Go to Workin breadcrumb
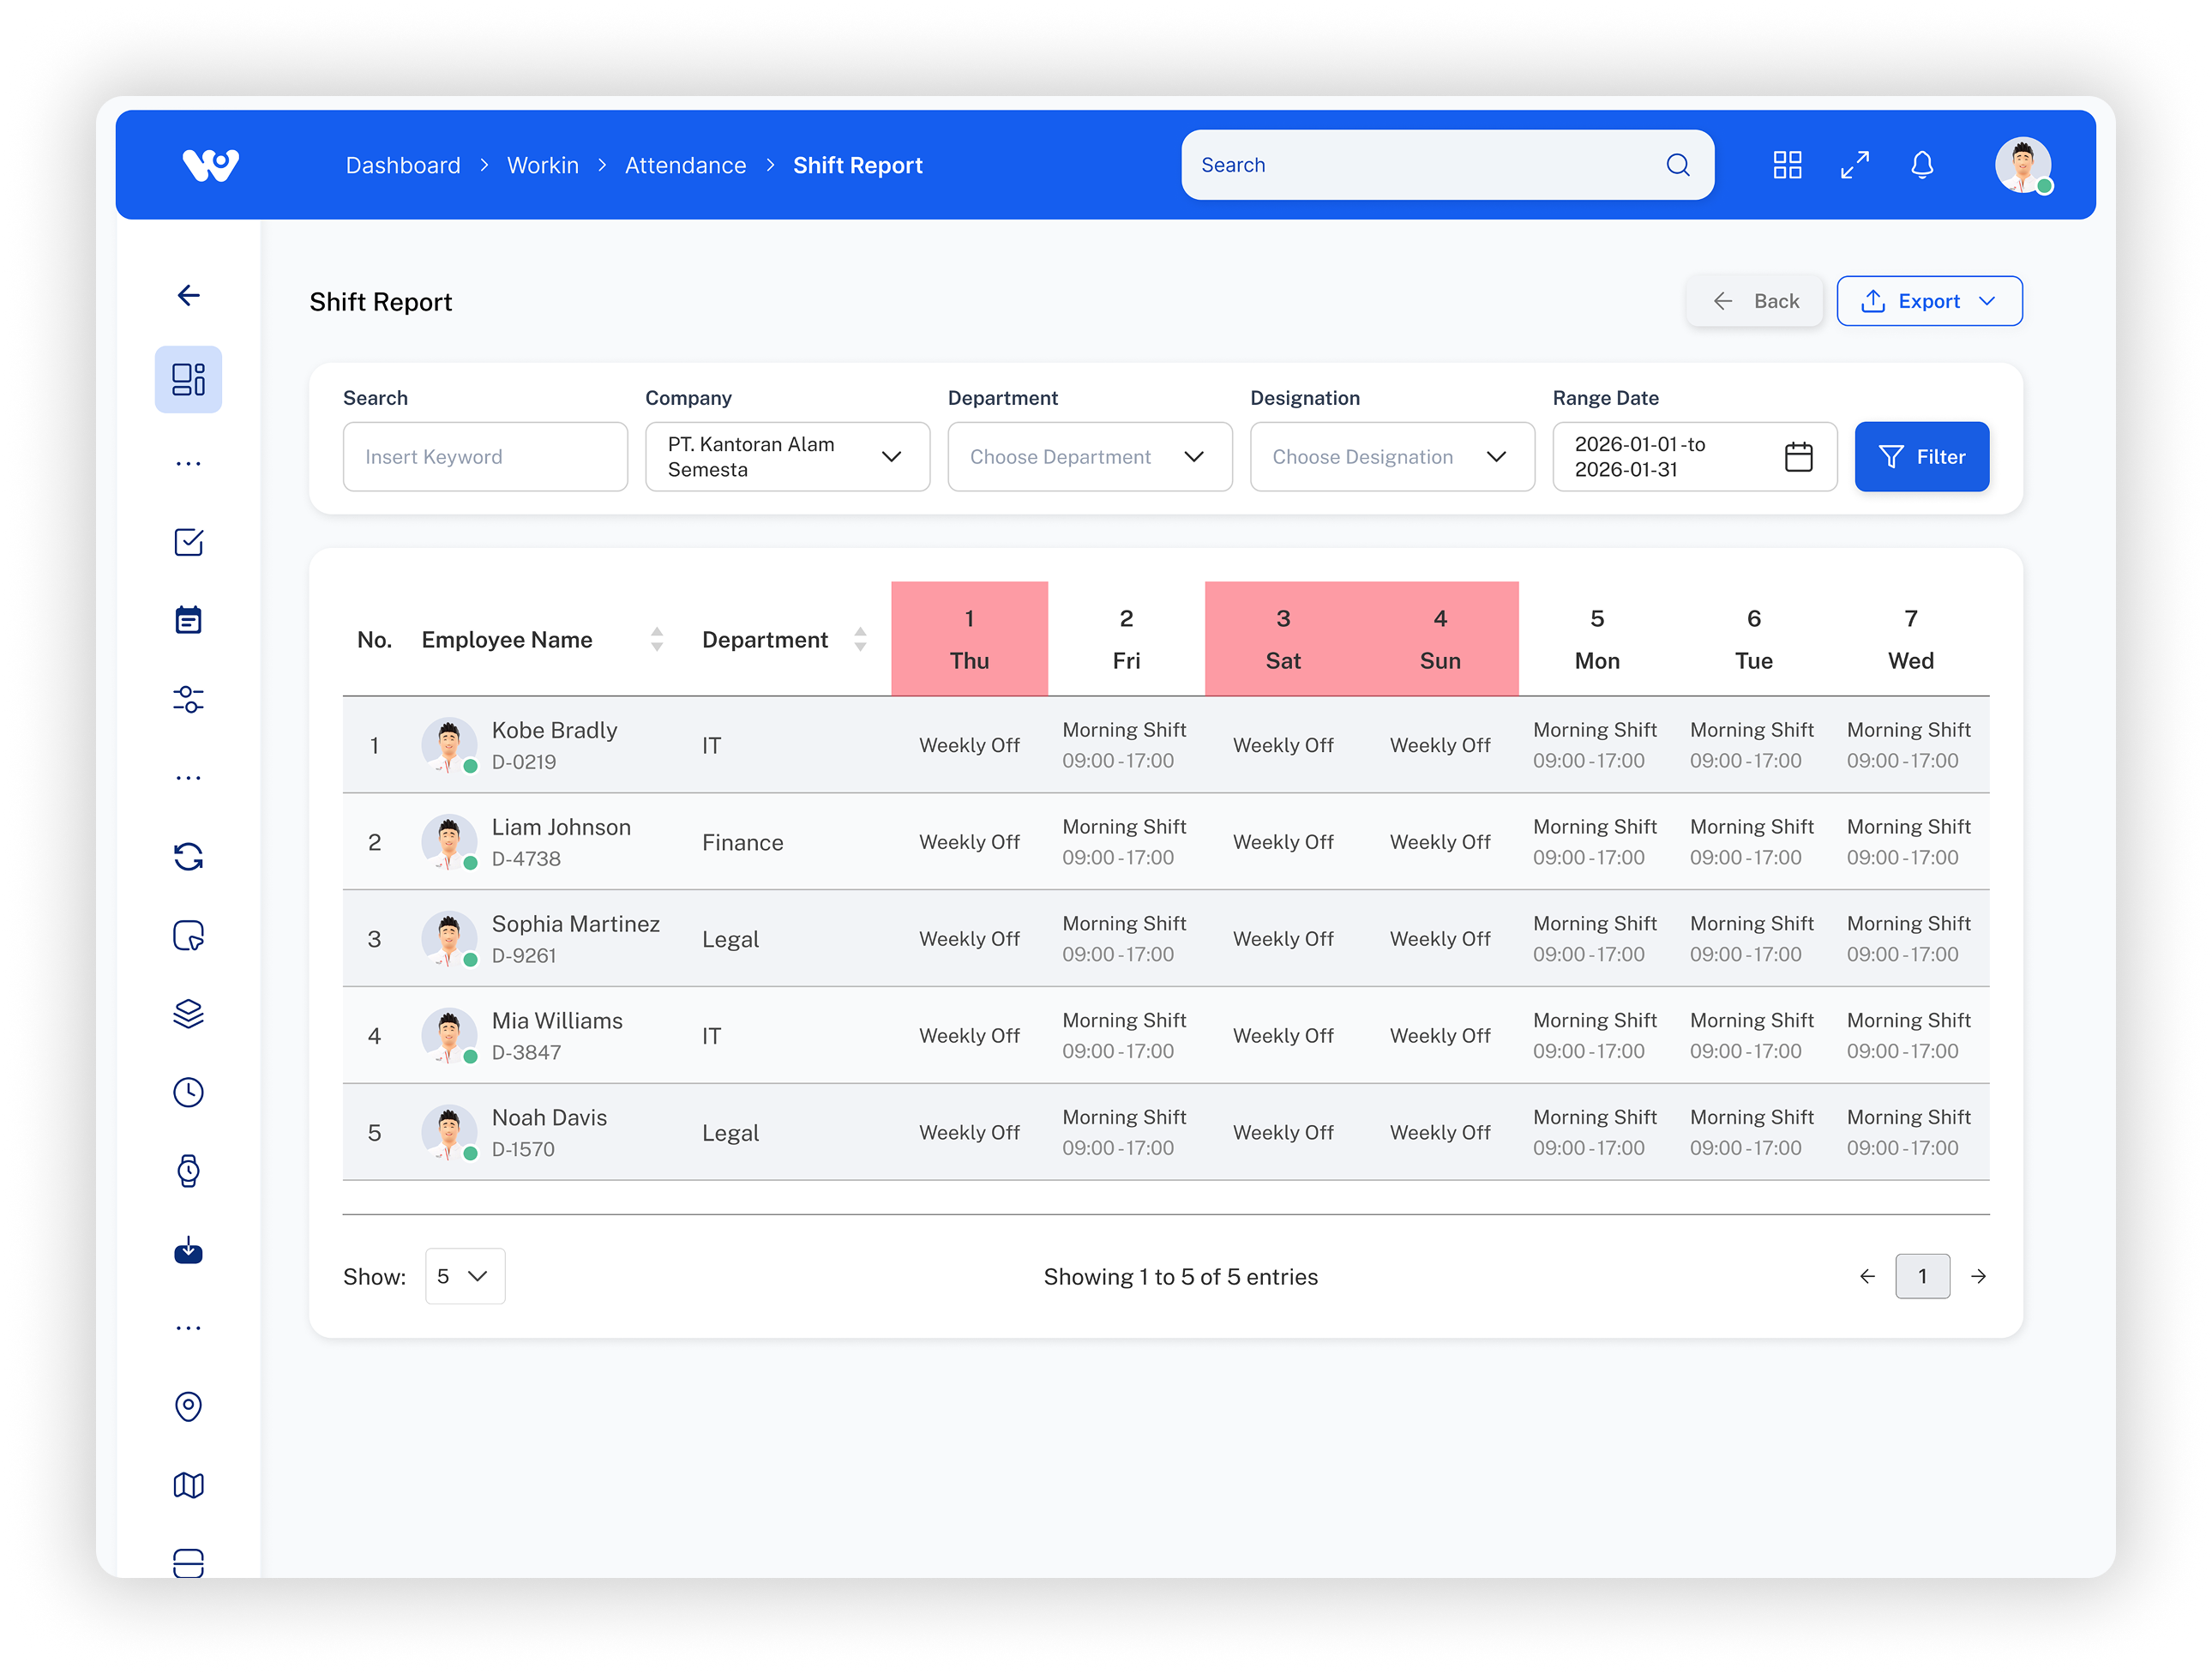 [x=543, y=165]
